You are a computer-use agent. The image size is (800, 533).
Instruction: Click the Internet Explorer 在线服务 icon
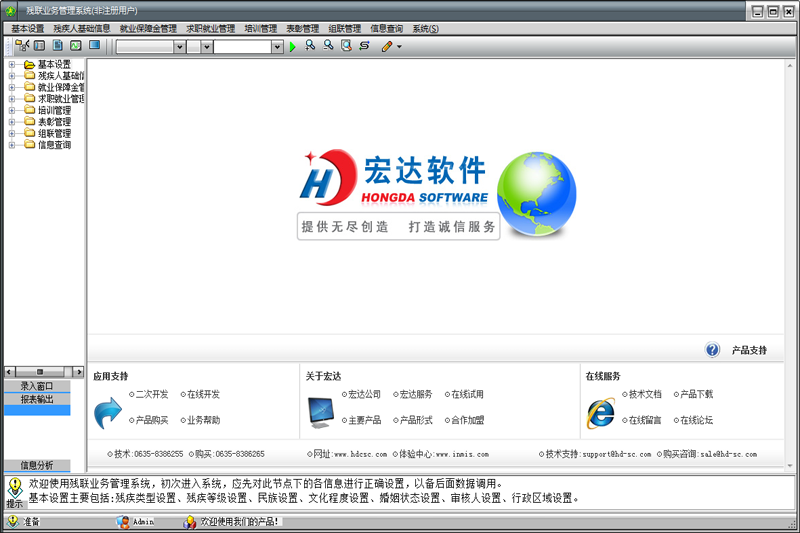tap(601, 413)
